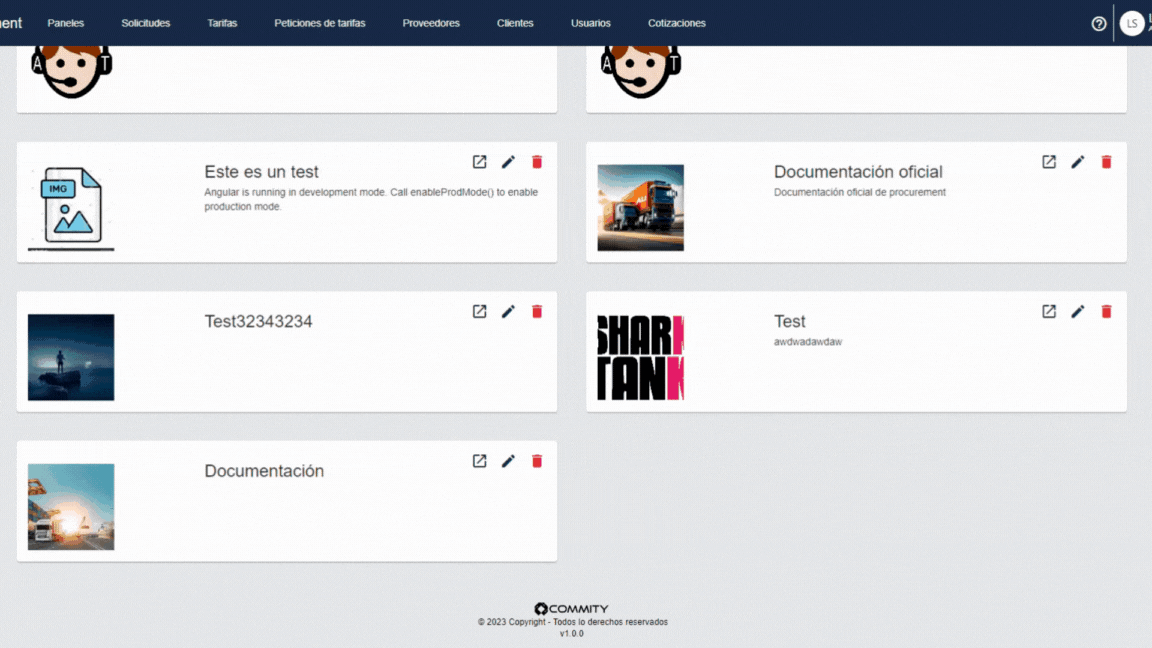Edit 'Documentación oficial' with pencil icon
The image size is (1152, 648).
click(x=1077, y=162)
